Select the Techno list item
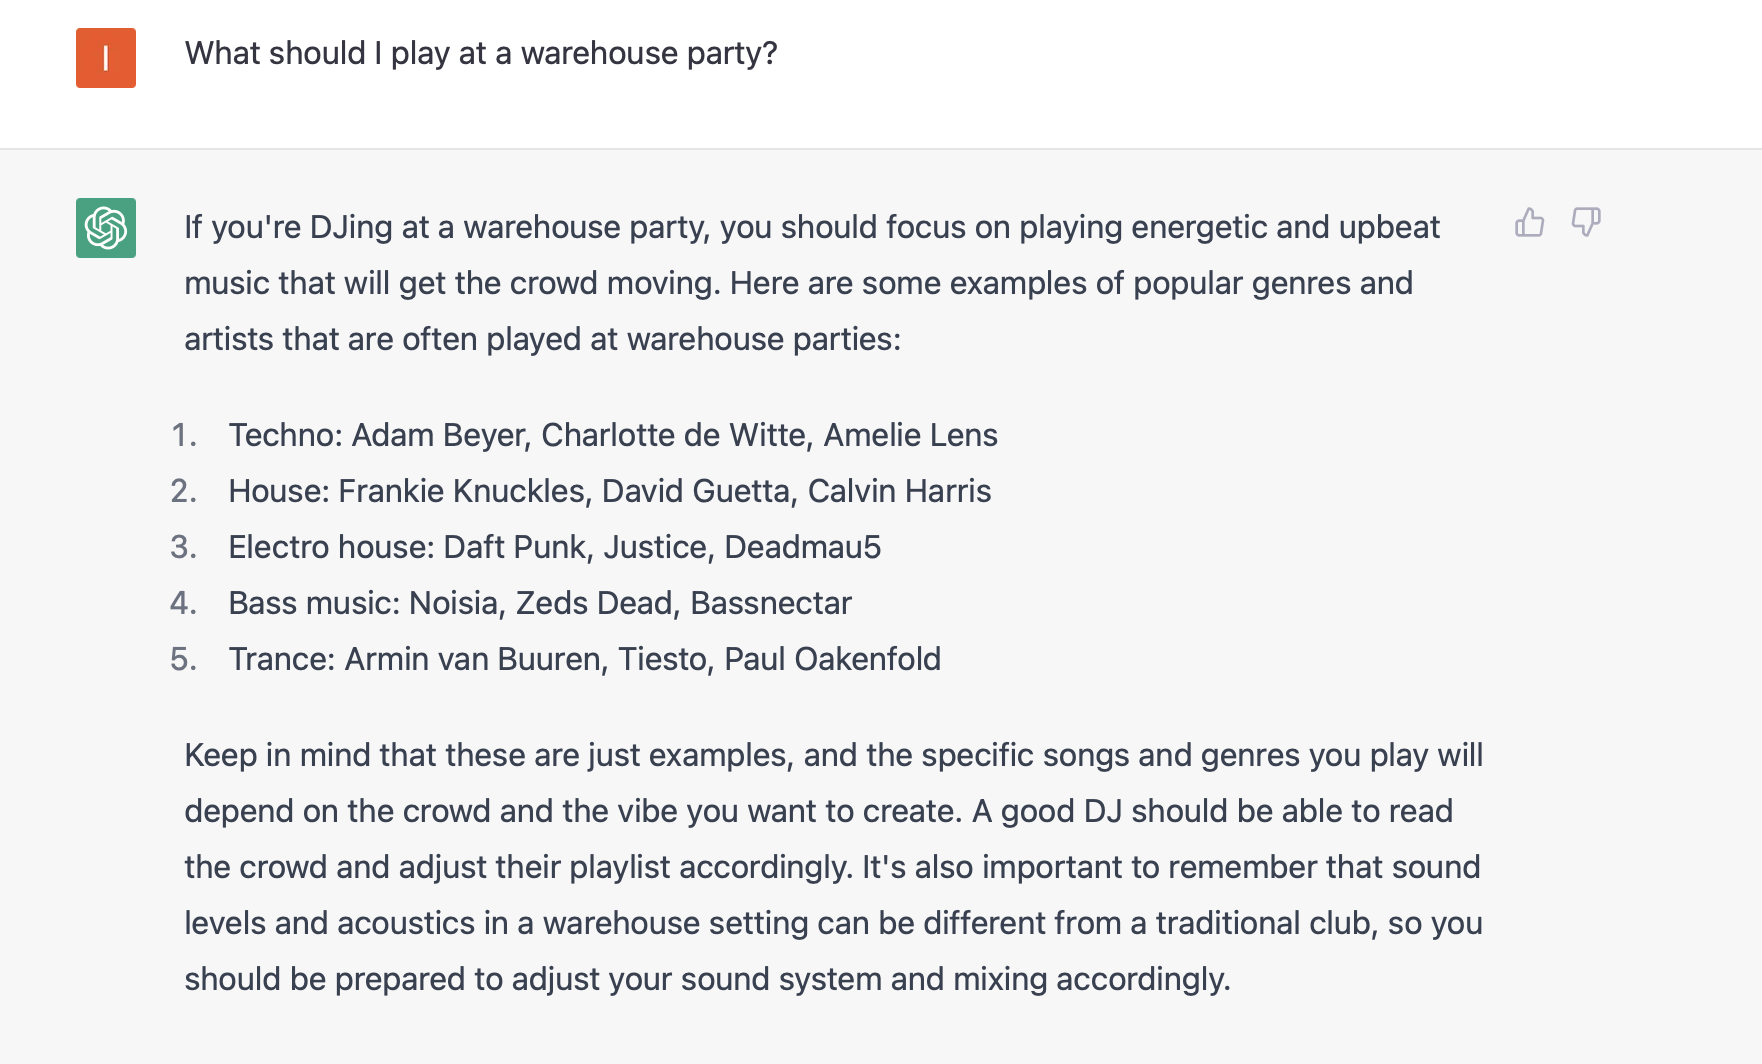This screenshot has height=1064, width=1762. pyautogui.click(x=613, y=435)
